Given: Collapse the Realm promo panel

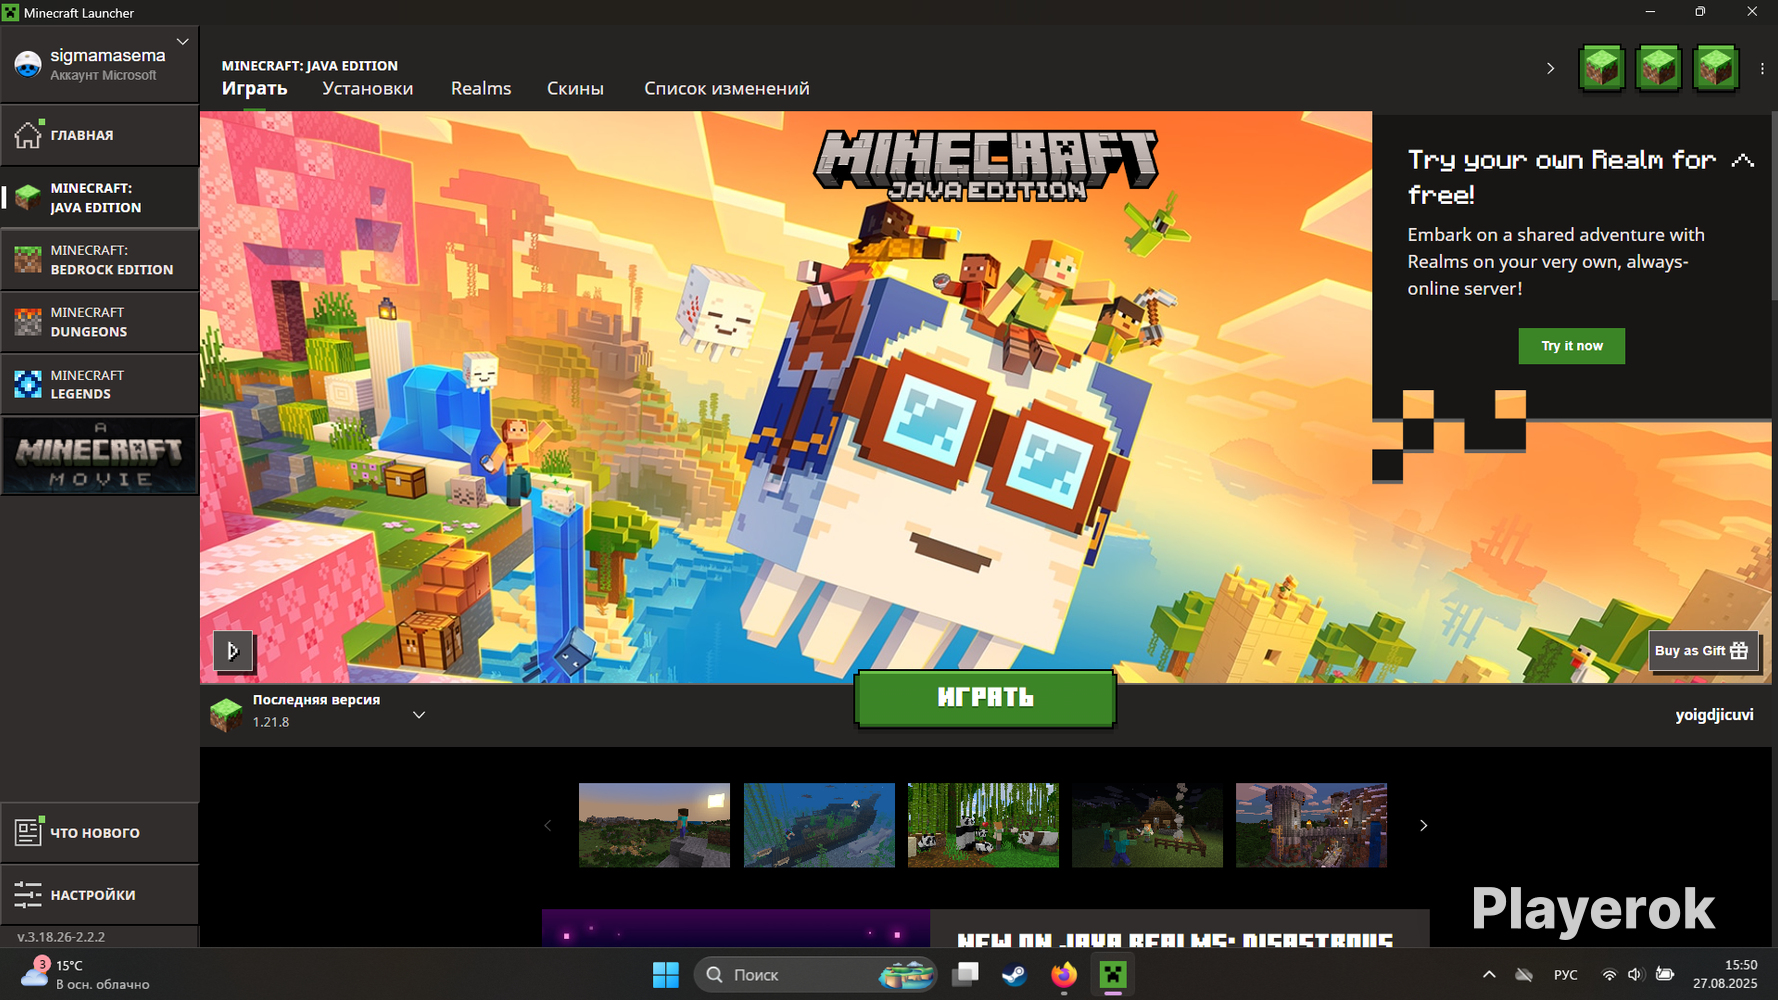Looking at the screenshot, I should pyautogui.click(x=1743, y=160).
